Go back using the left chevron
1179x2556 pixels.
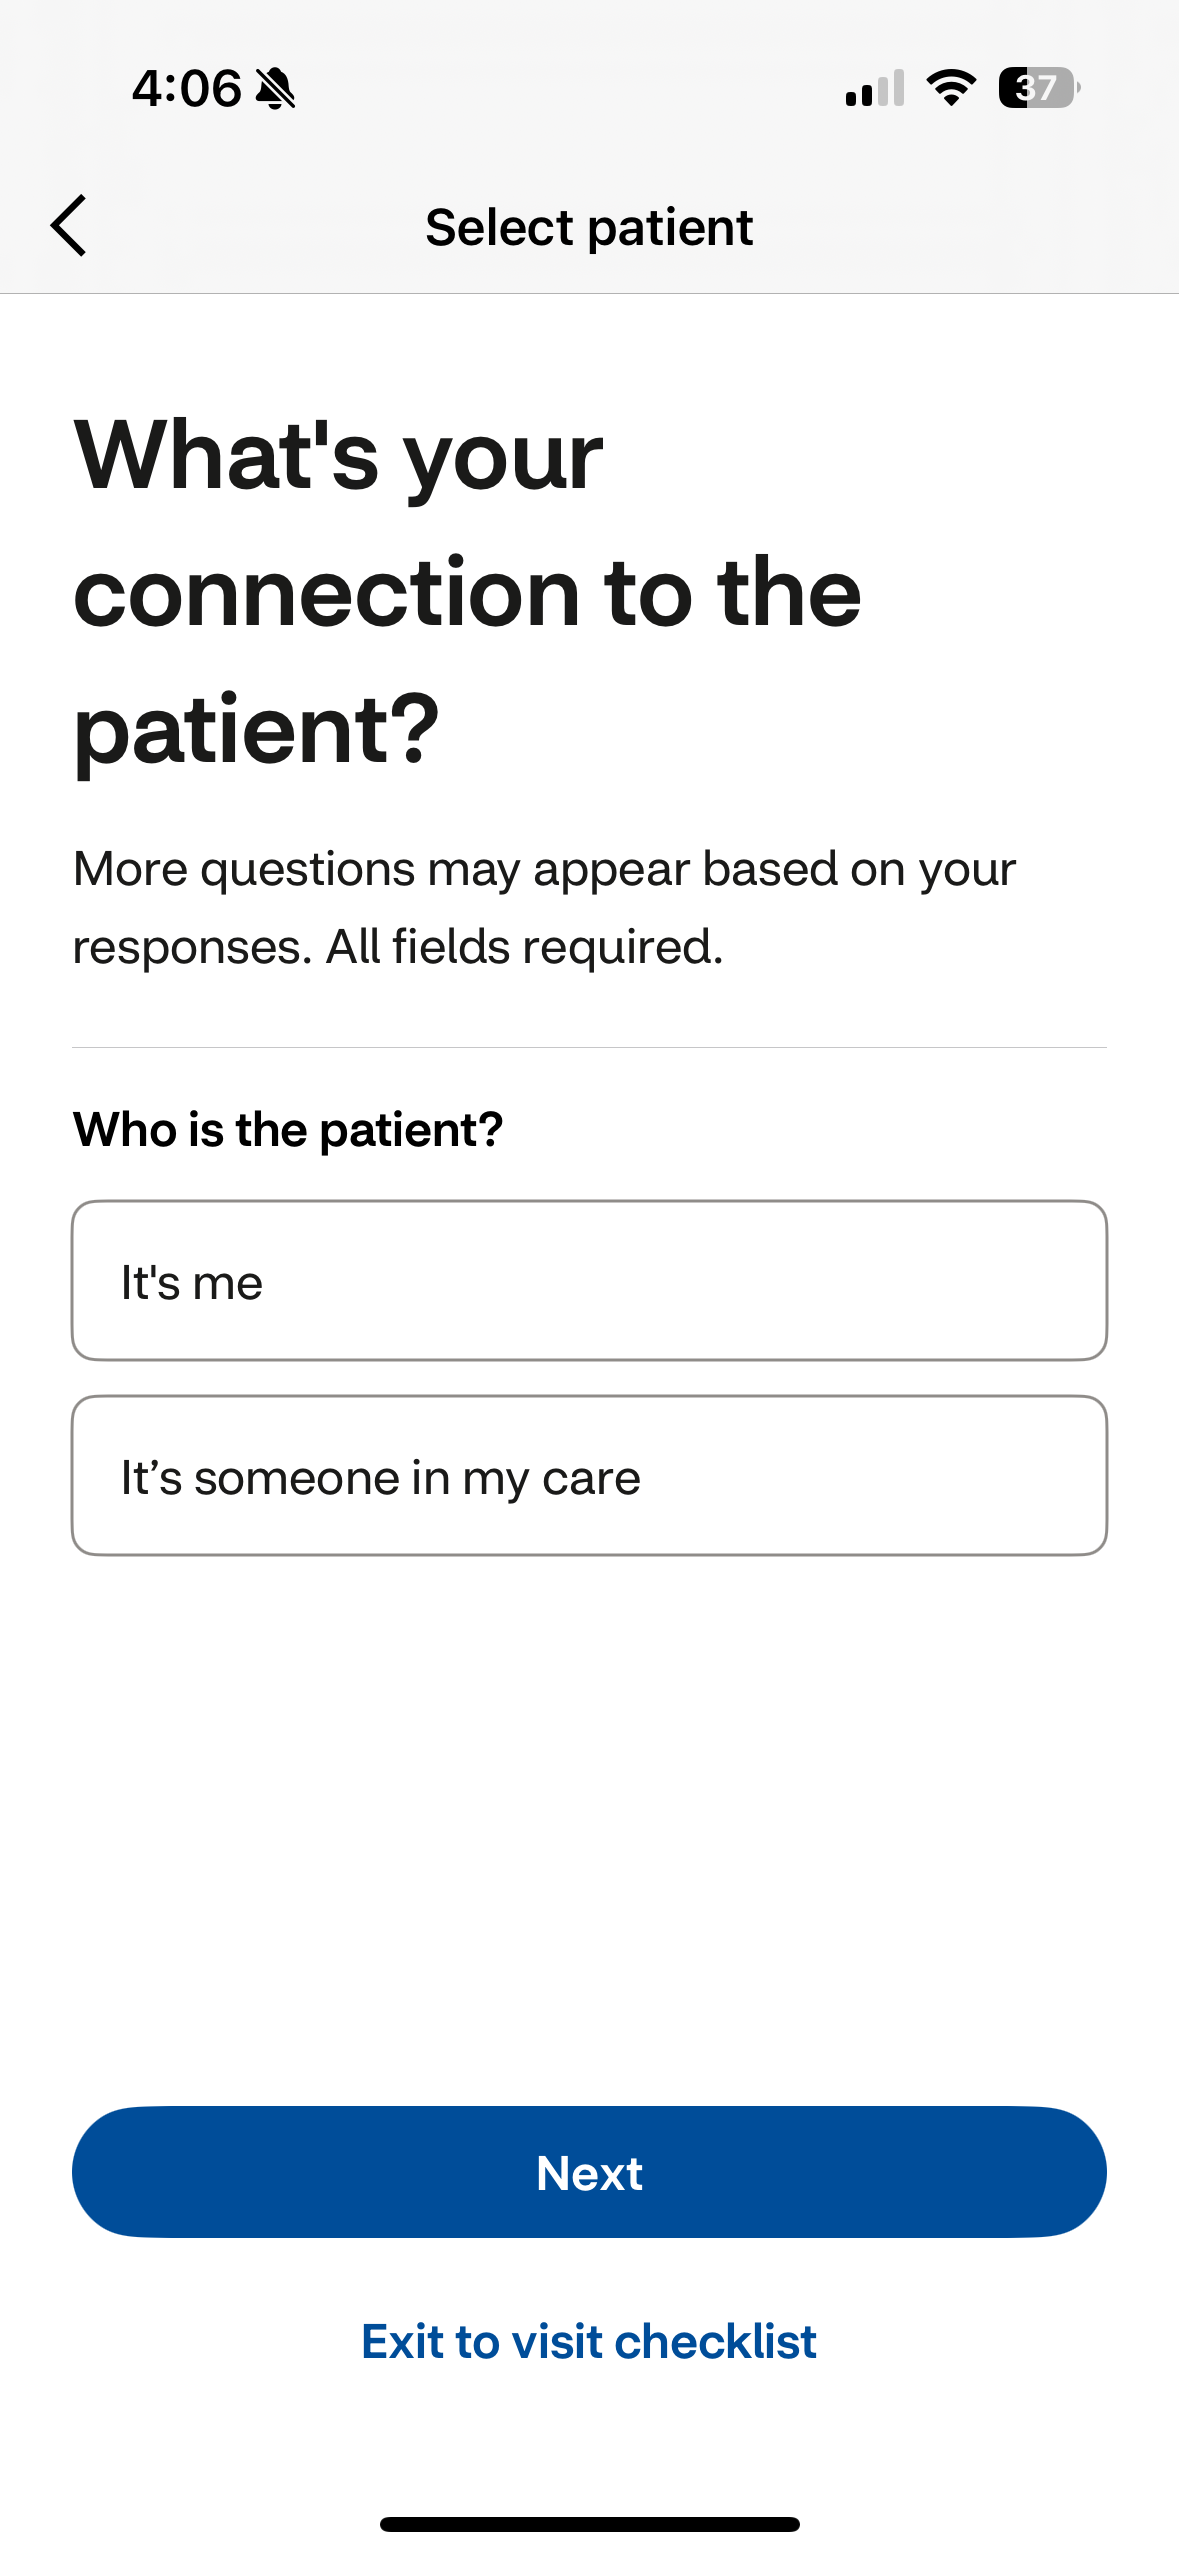(x=69, y=226)
